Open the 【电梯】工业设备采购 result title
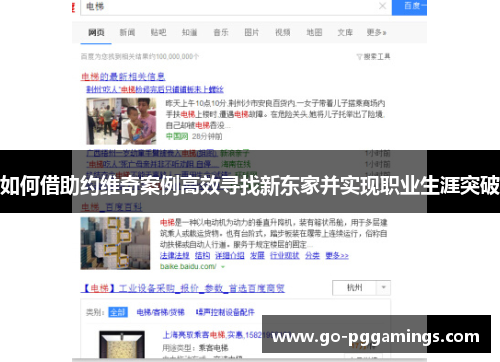The width and height of the screenshot is (500, 362). click(x=183, y=288)
